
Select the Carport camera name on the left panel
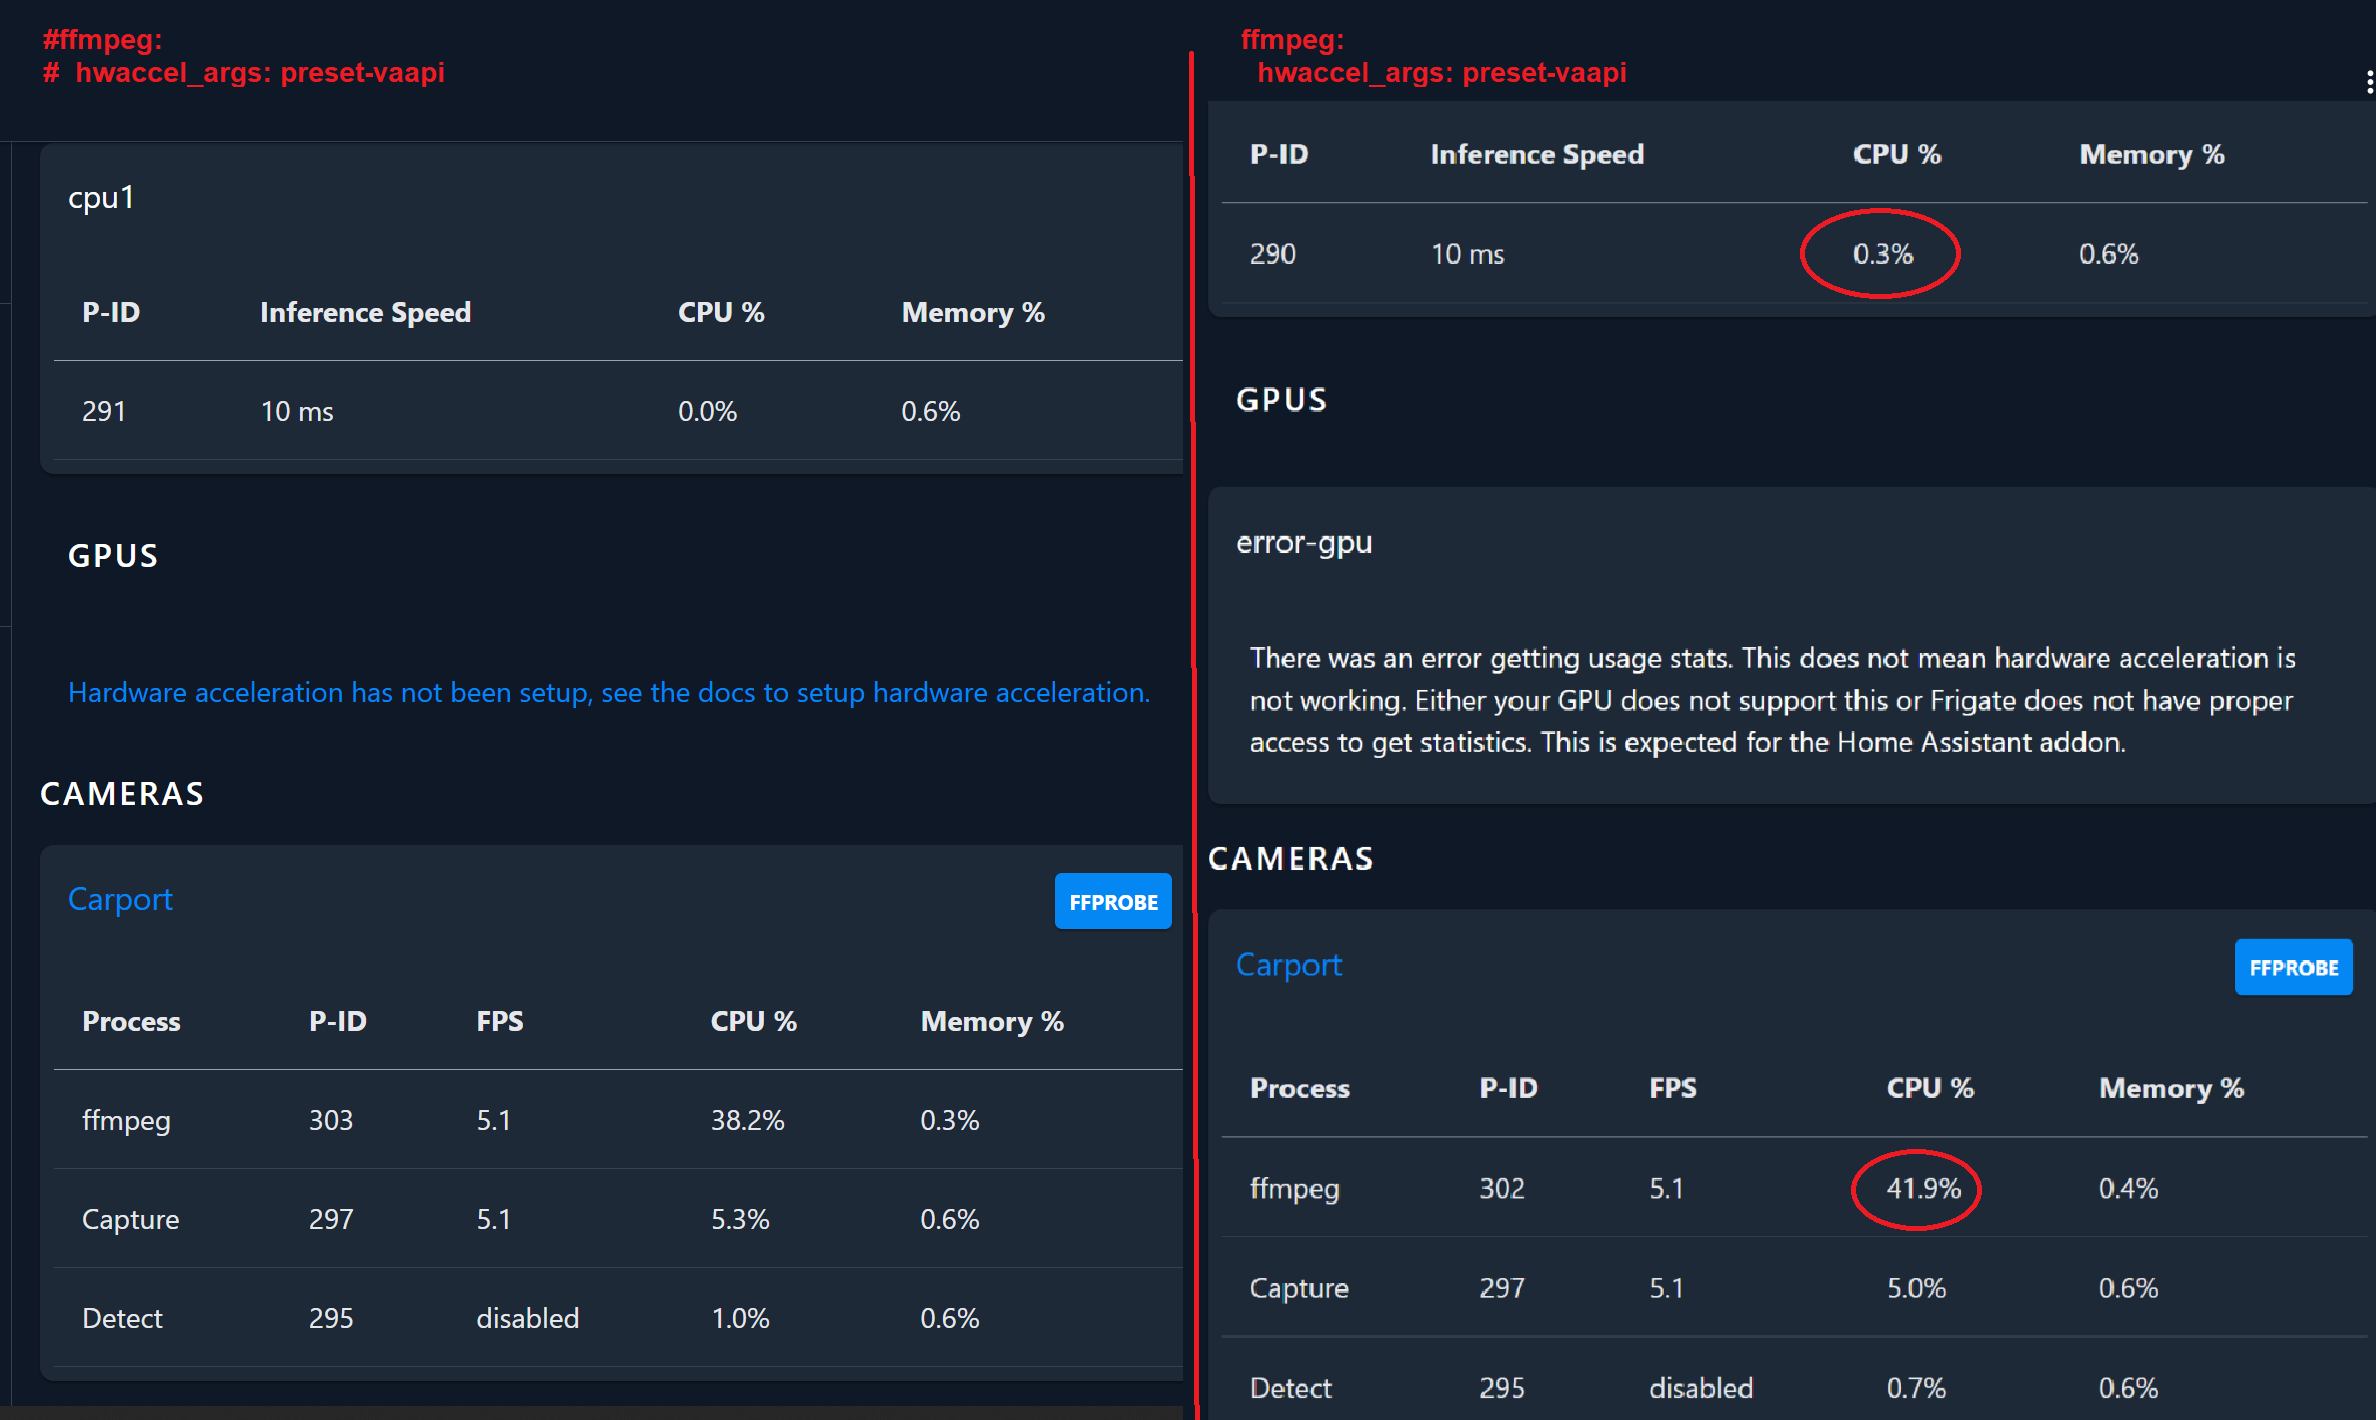tap(119, 899)
